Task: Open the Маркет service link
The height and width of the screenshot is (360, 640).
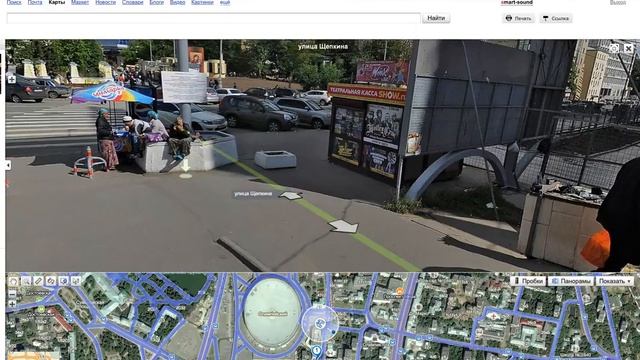Action: pos(80,2)
